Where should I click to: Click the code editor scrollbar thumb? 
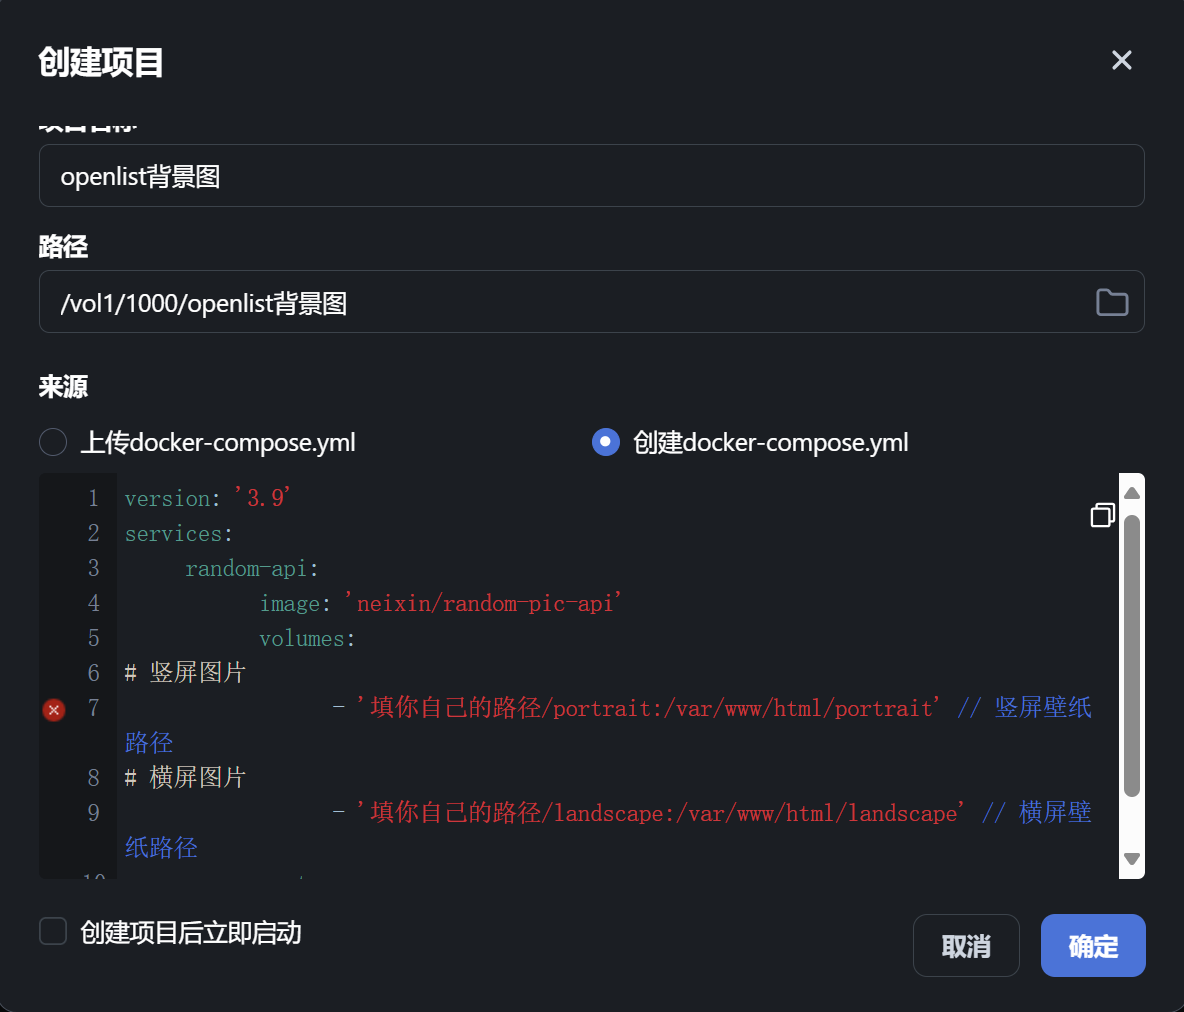(x=1131, y=656)
